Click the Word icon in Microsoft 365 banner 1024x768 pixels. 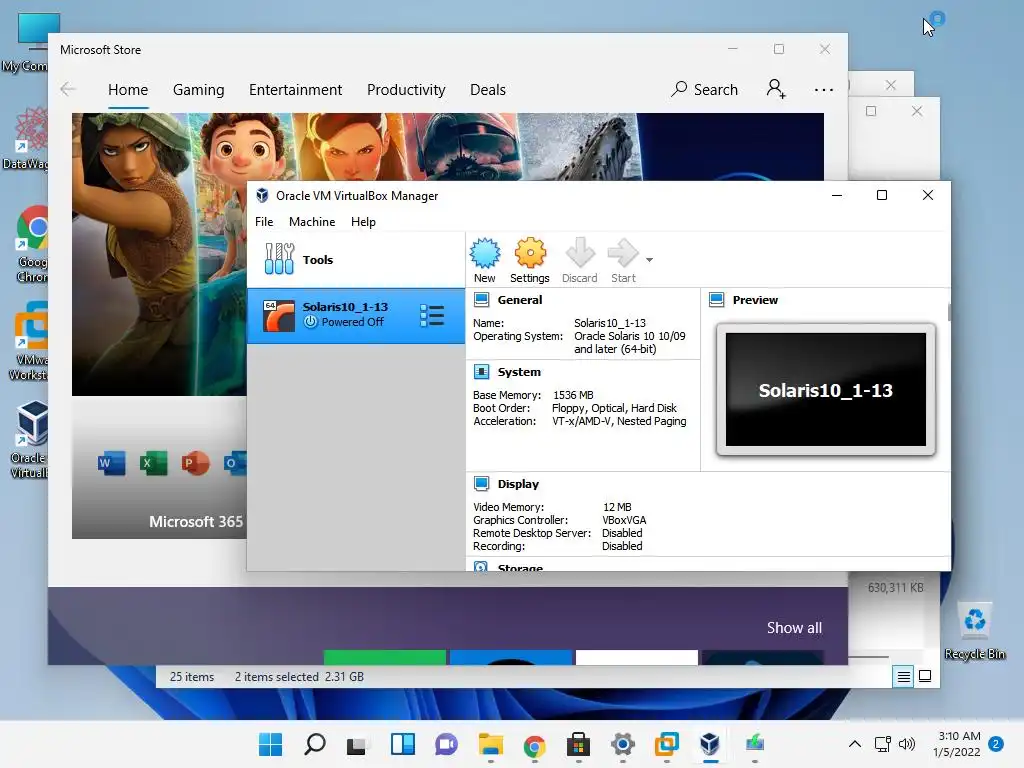point(111,464)
